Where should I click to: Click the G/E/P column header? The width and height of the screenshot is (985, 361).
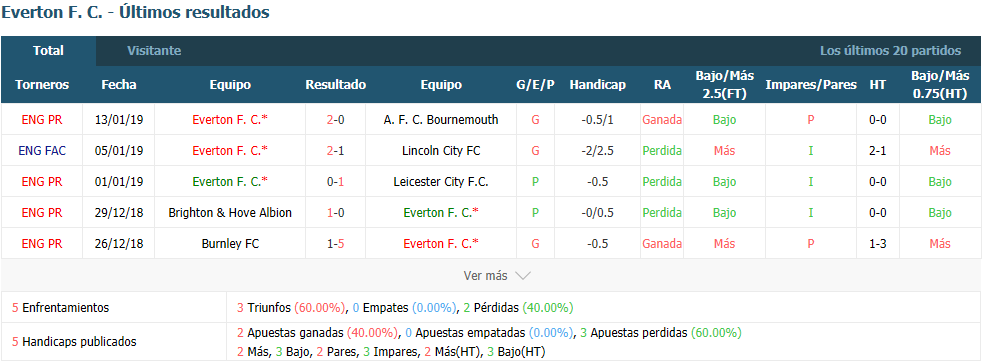[535, 85]
